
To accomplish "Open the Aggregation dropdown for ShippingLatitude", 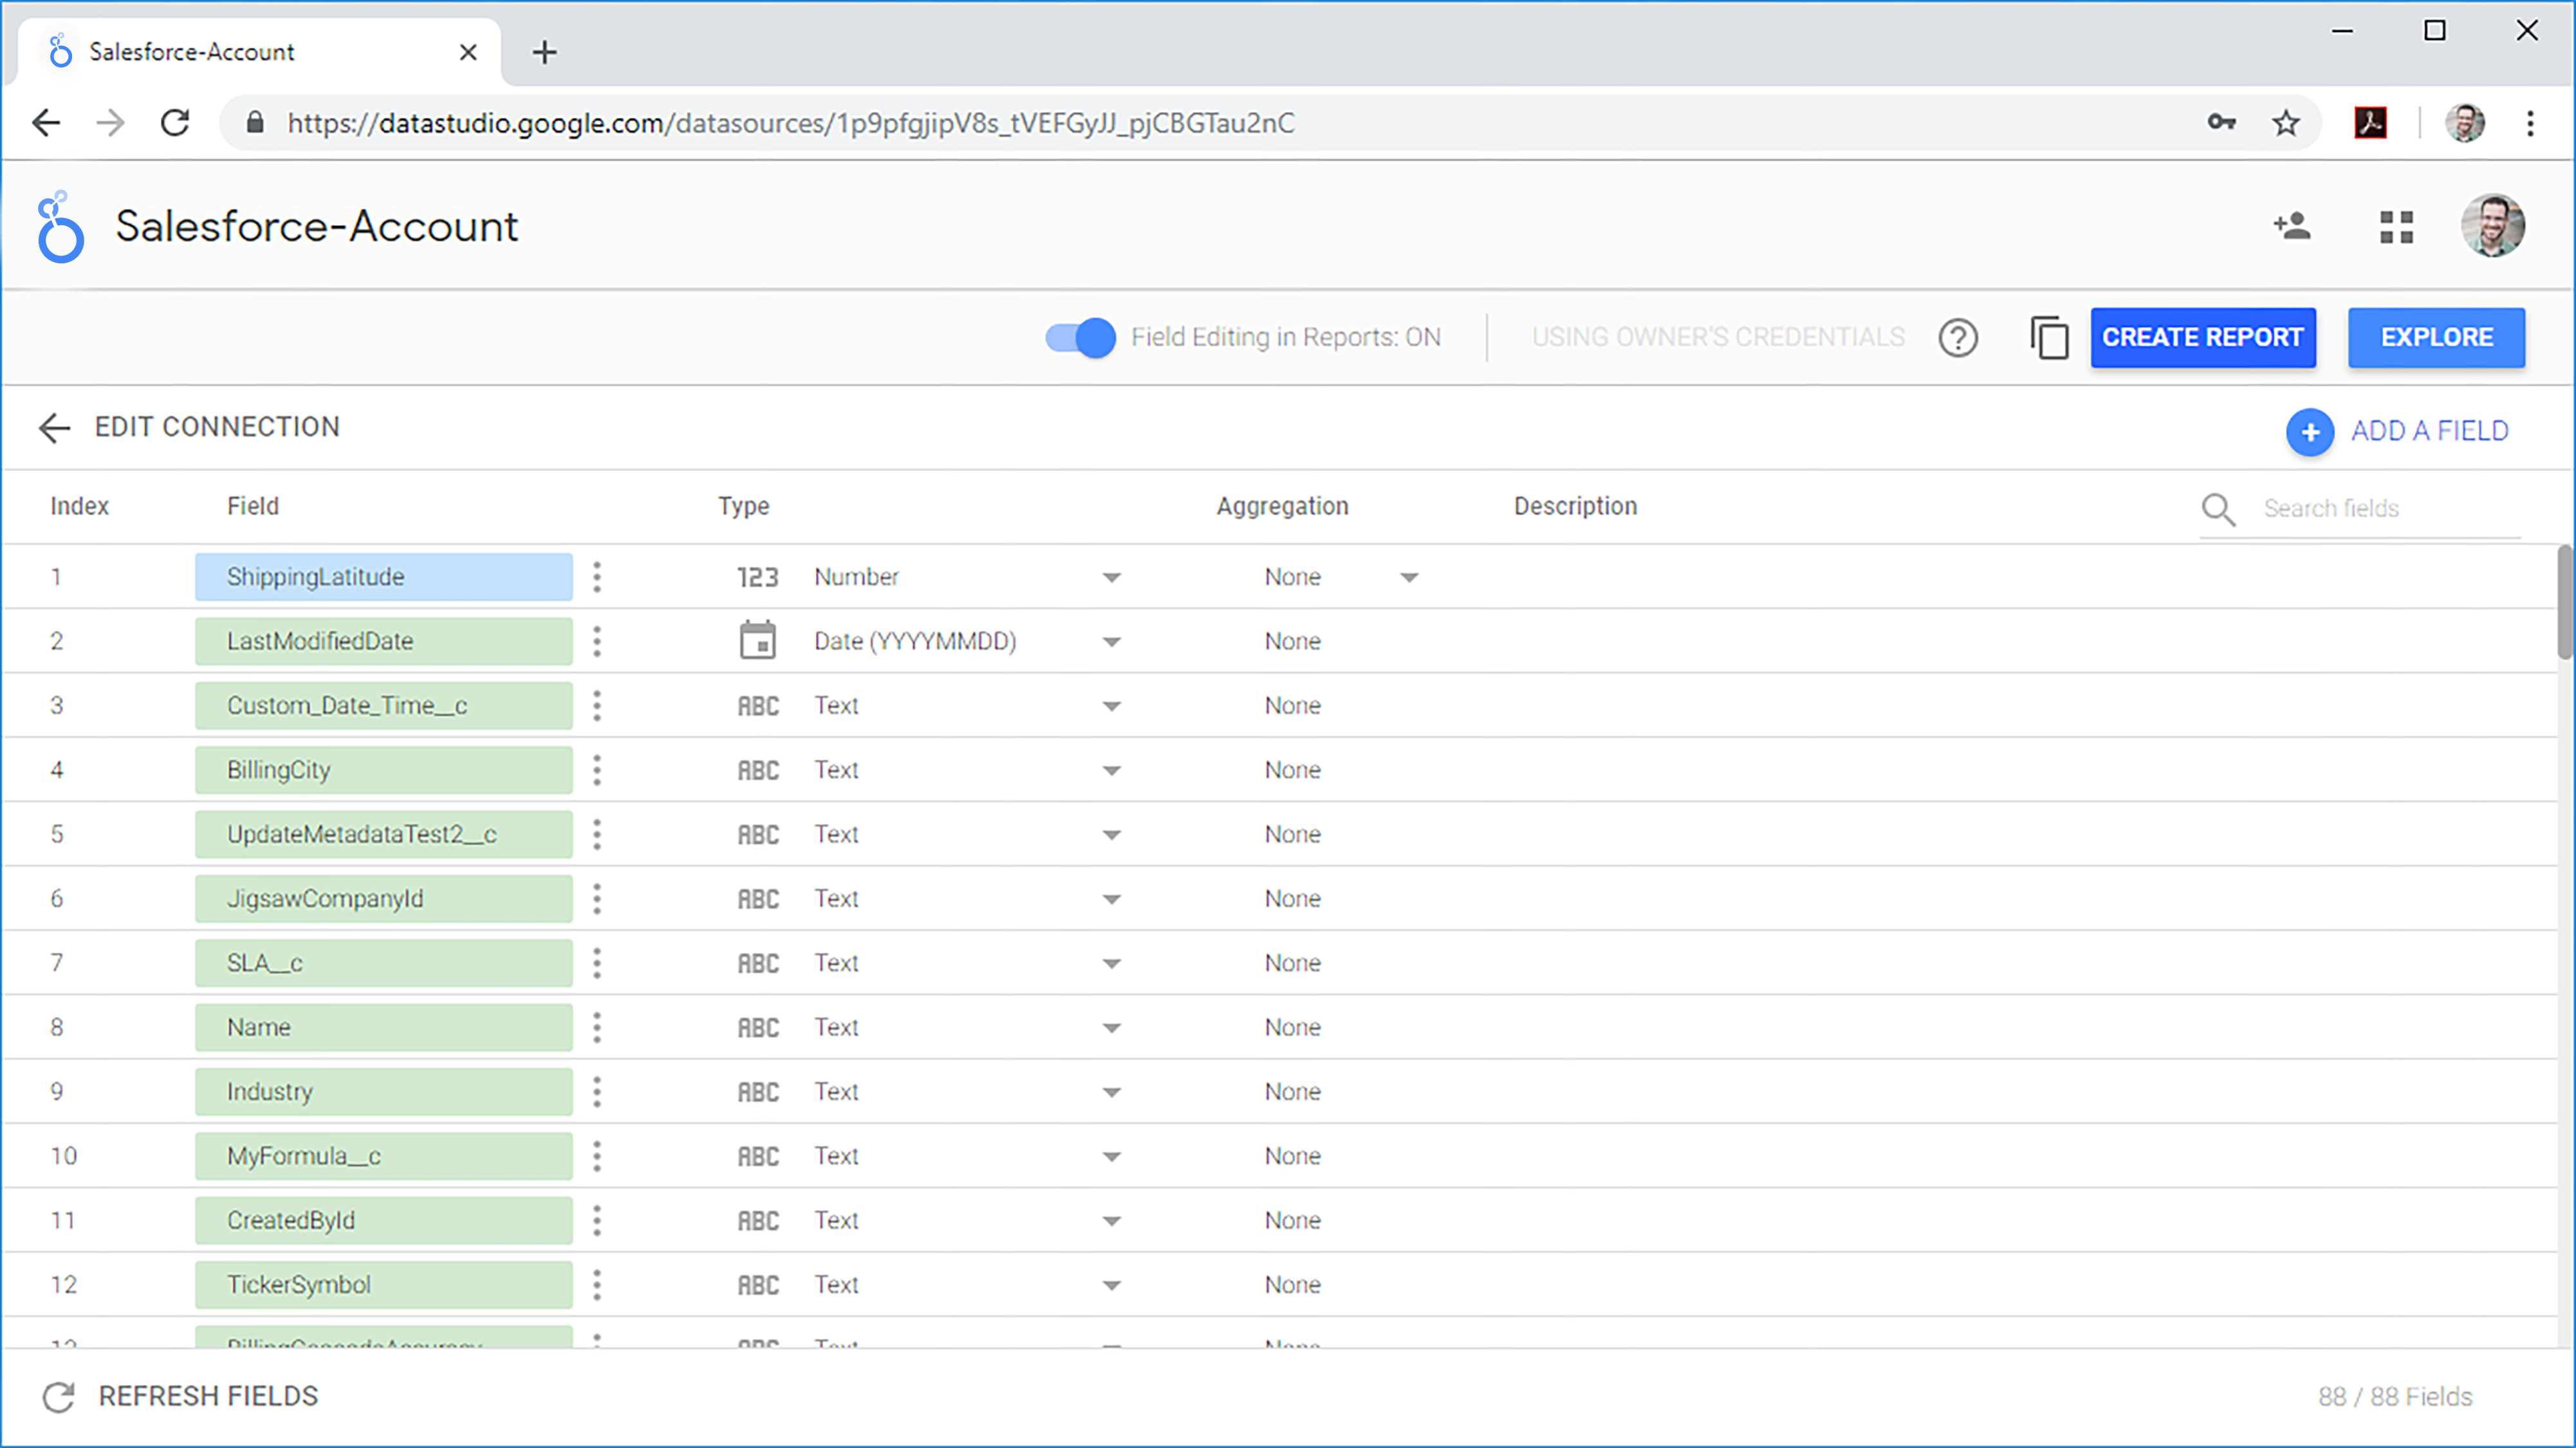I will (x=1410, y=577).
